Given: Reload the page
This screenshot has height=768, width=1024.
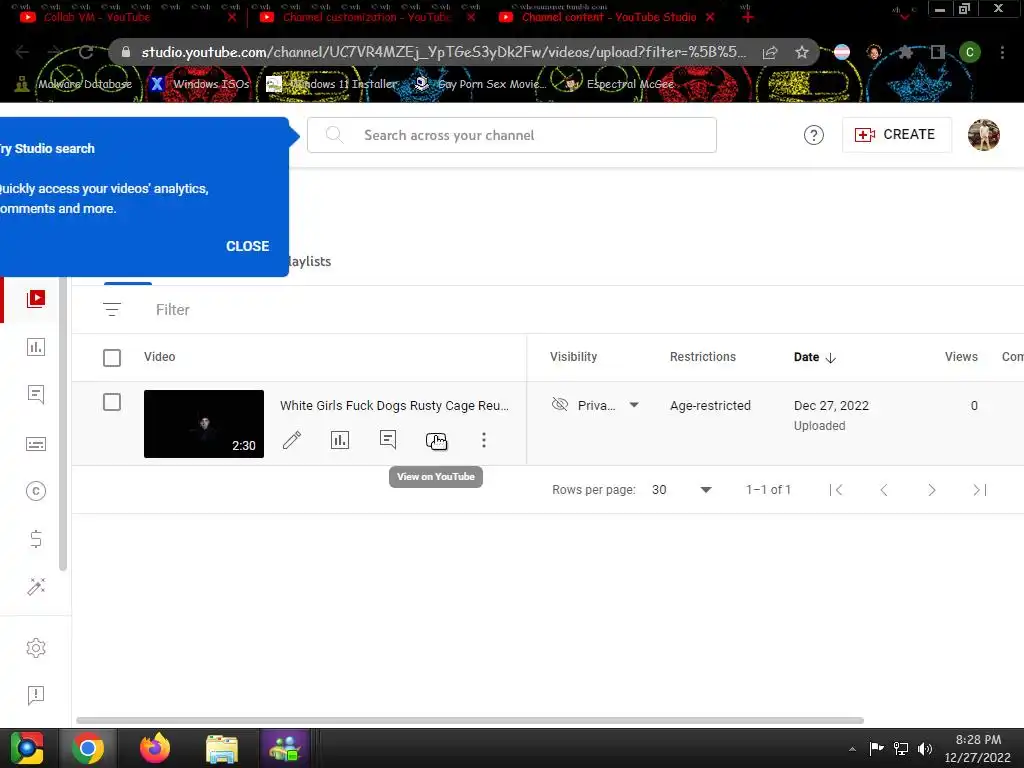Looking at the screenshot, I should [x=86, y=52].
